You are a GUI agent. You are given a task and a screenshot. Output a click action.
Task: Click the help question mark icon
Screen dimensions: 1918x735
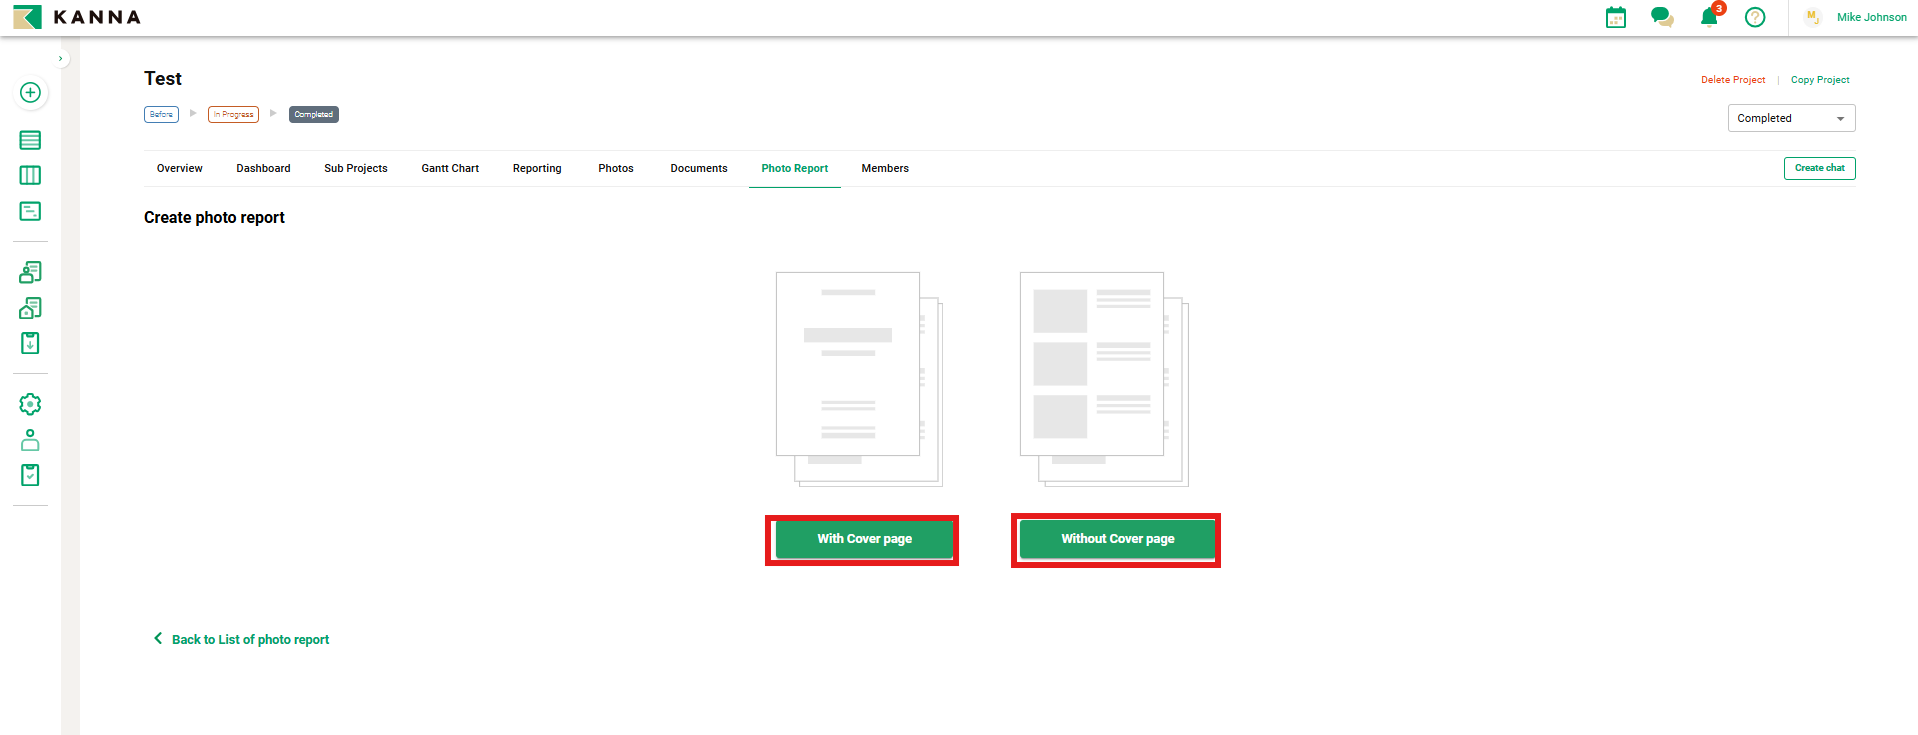pyautogui.click(x=1754, y=17)
